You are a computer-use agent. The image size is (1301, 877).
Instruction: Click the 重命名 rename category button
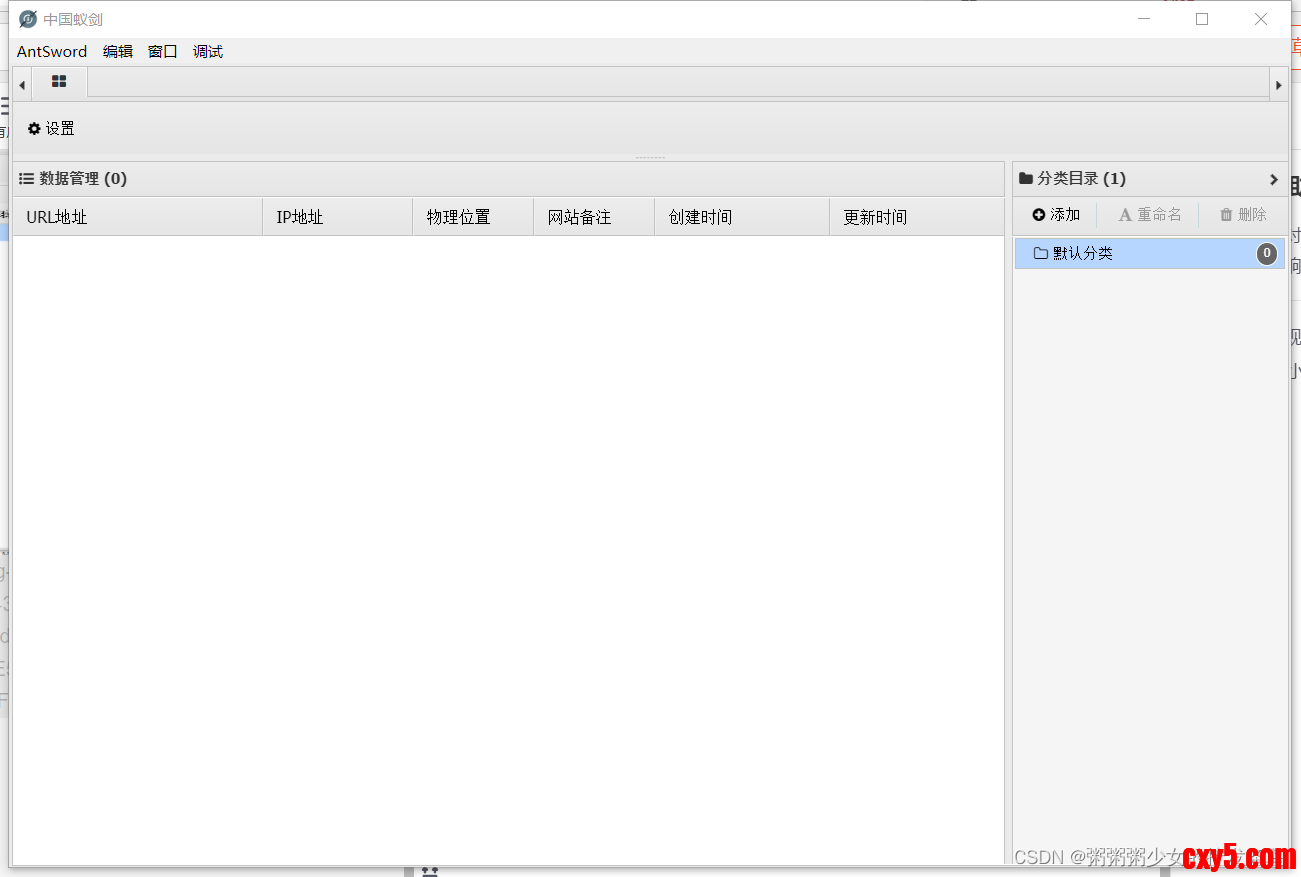tap(1150, 215)
